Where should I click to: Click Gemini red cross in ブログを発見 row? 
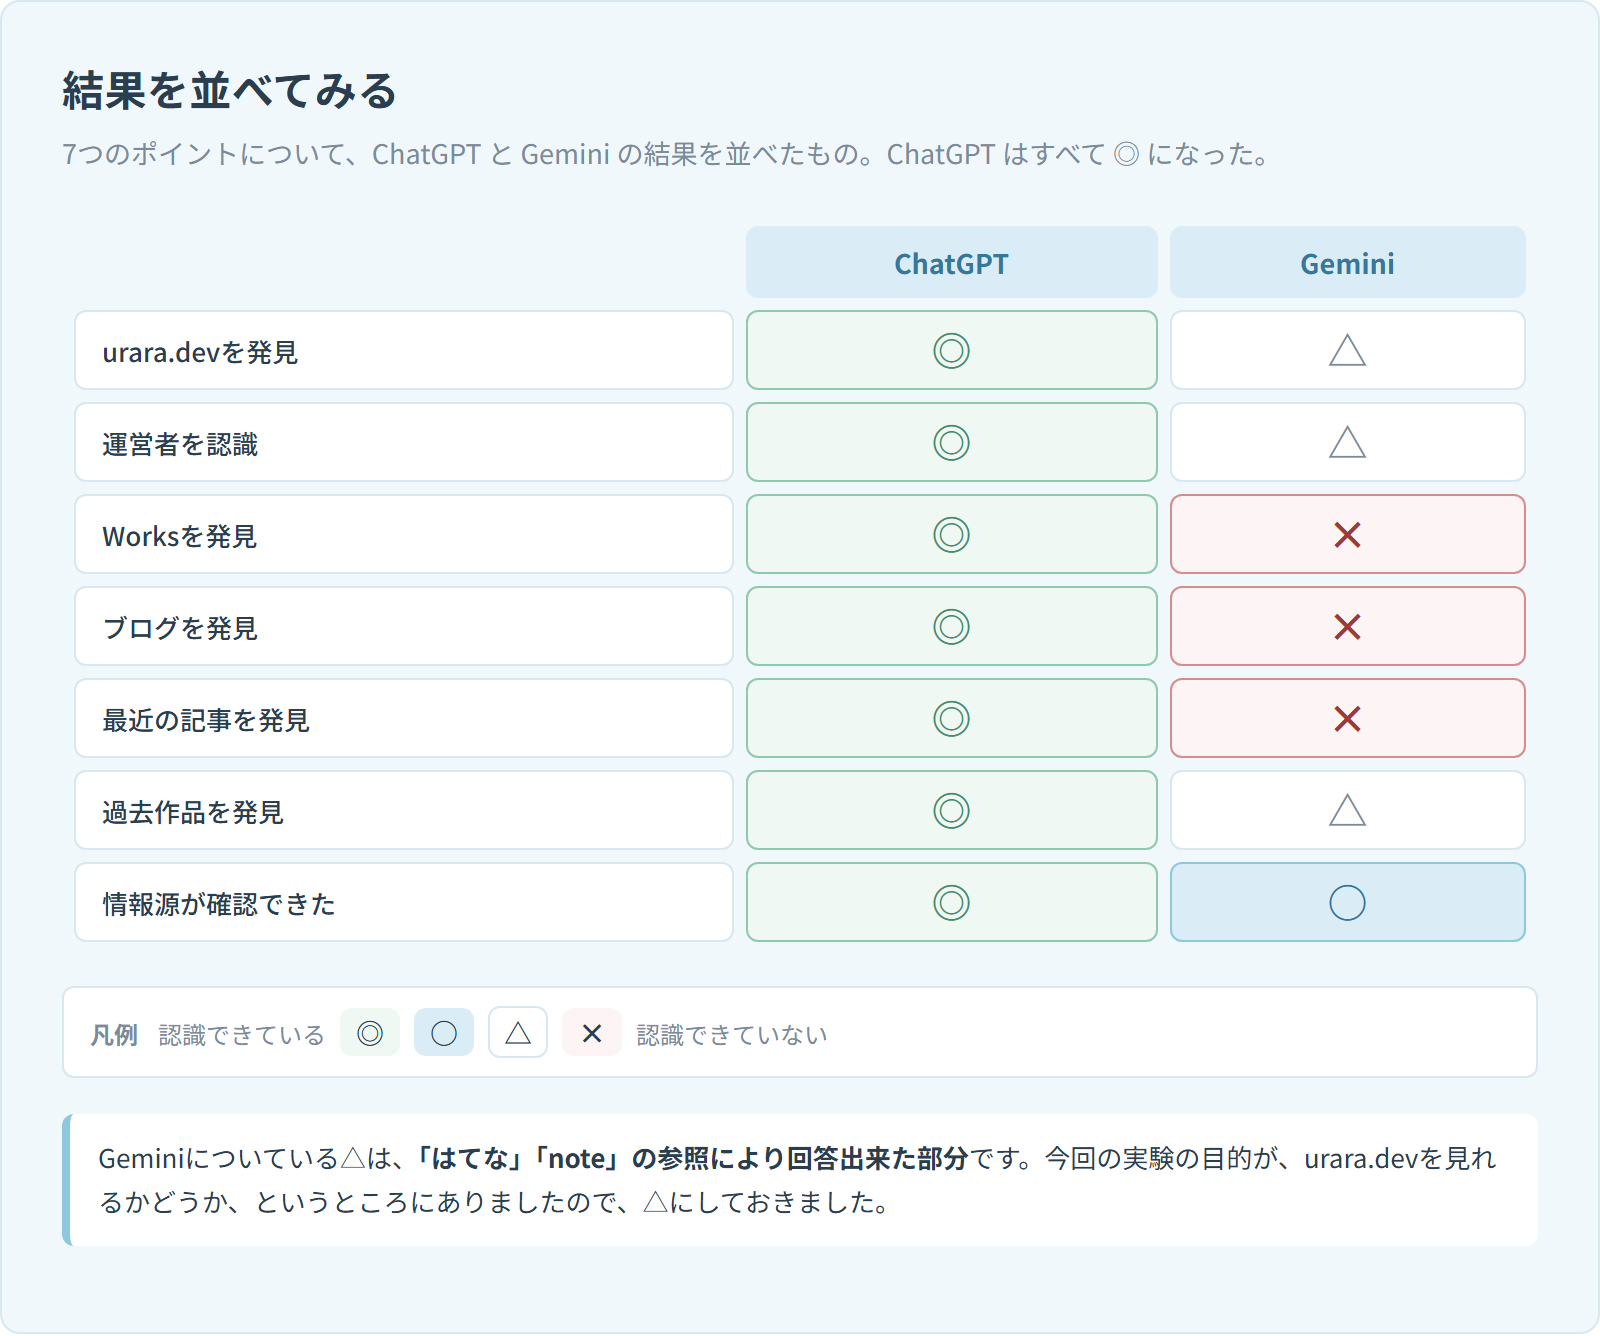coord(1347,627)
